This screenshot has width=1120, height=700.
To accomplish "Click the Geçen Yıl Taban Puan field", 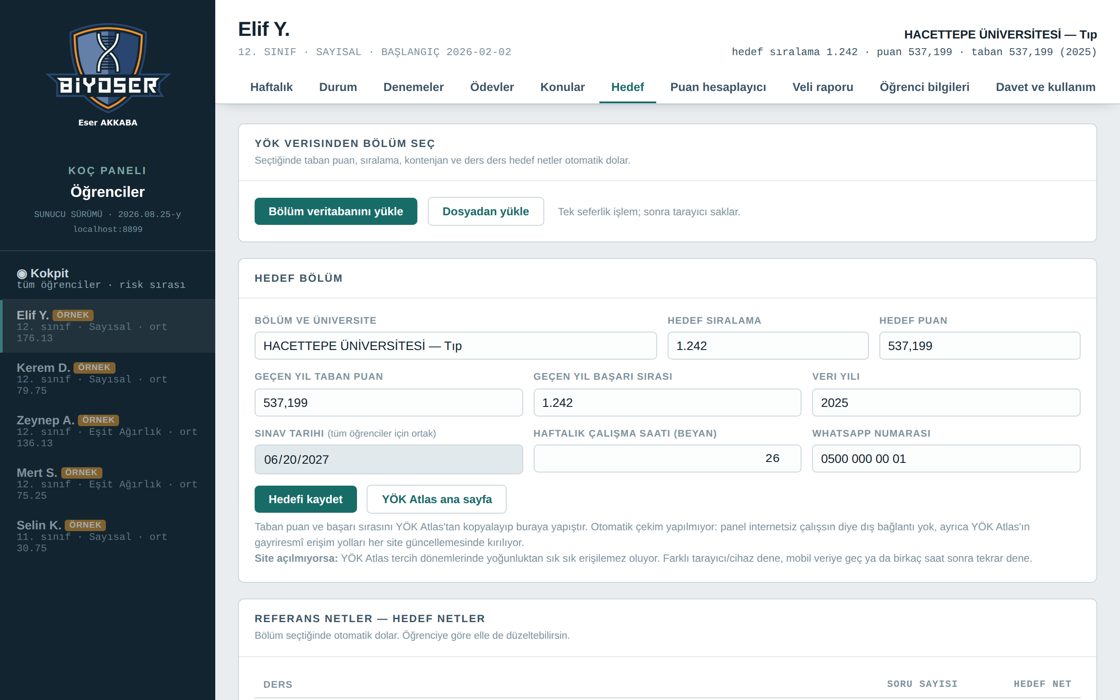I will point(389,403).
